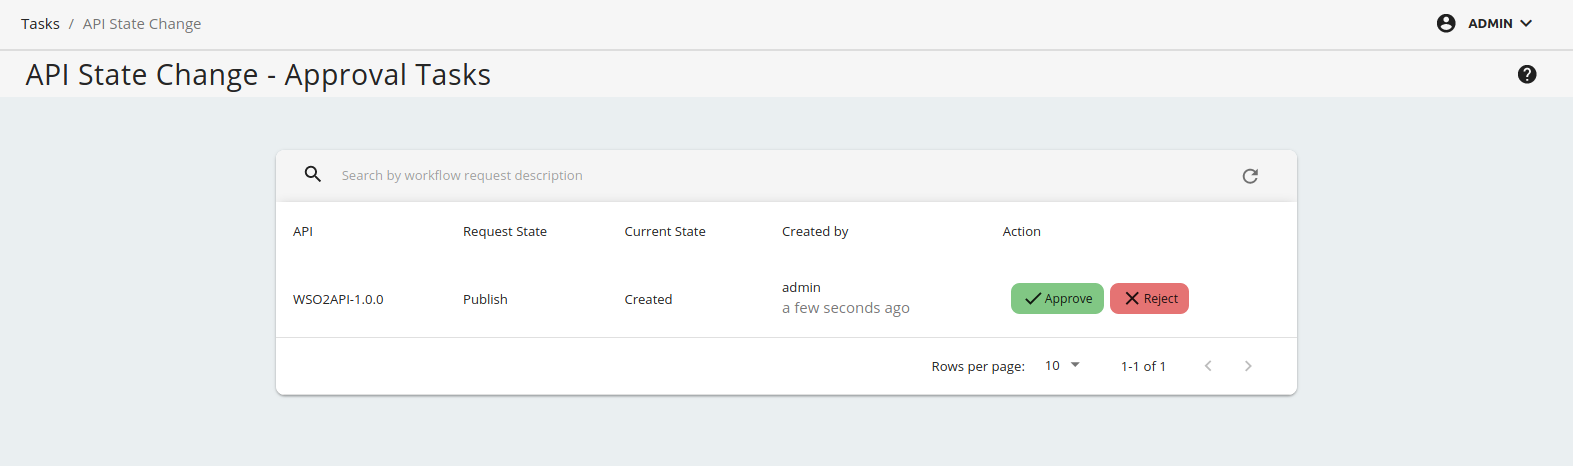Reject the WSO2API-1.0.0 publish request

pyautogui.click(x=1149, y=298)
